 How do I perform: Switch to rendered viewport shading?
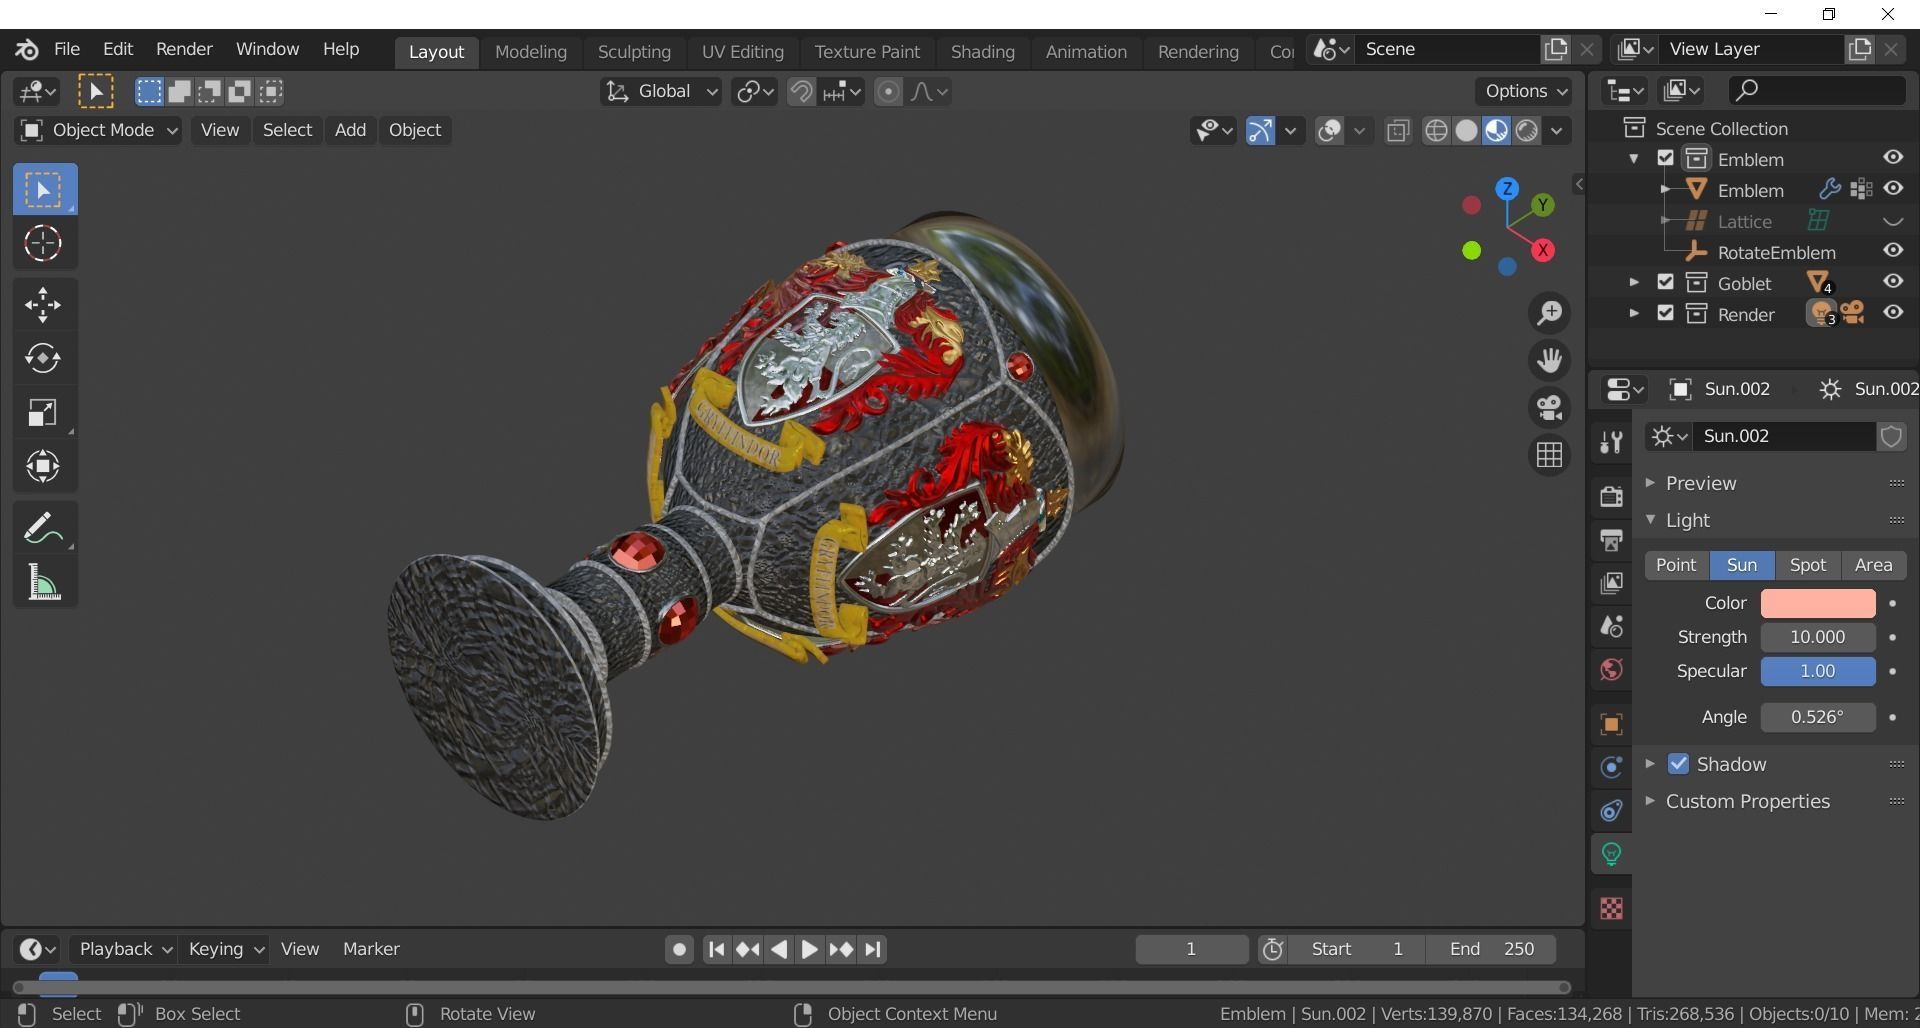pos(1526,131)
